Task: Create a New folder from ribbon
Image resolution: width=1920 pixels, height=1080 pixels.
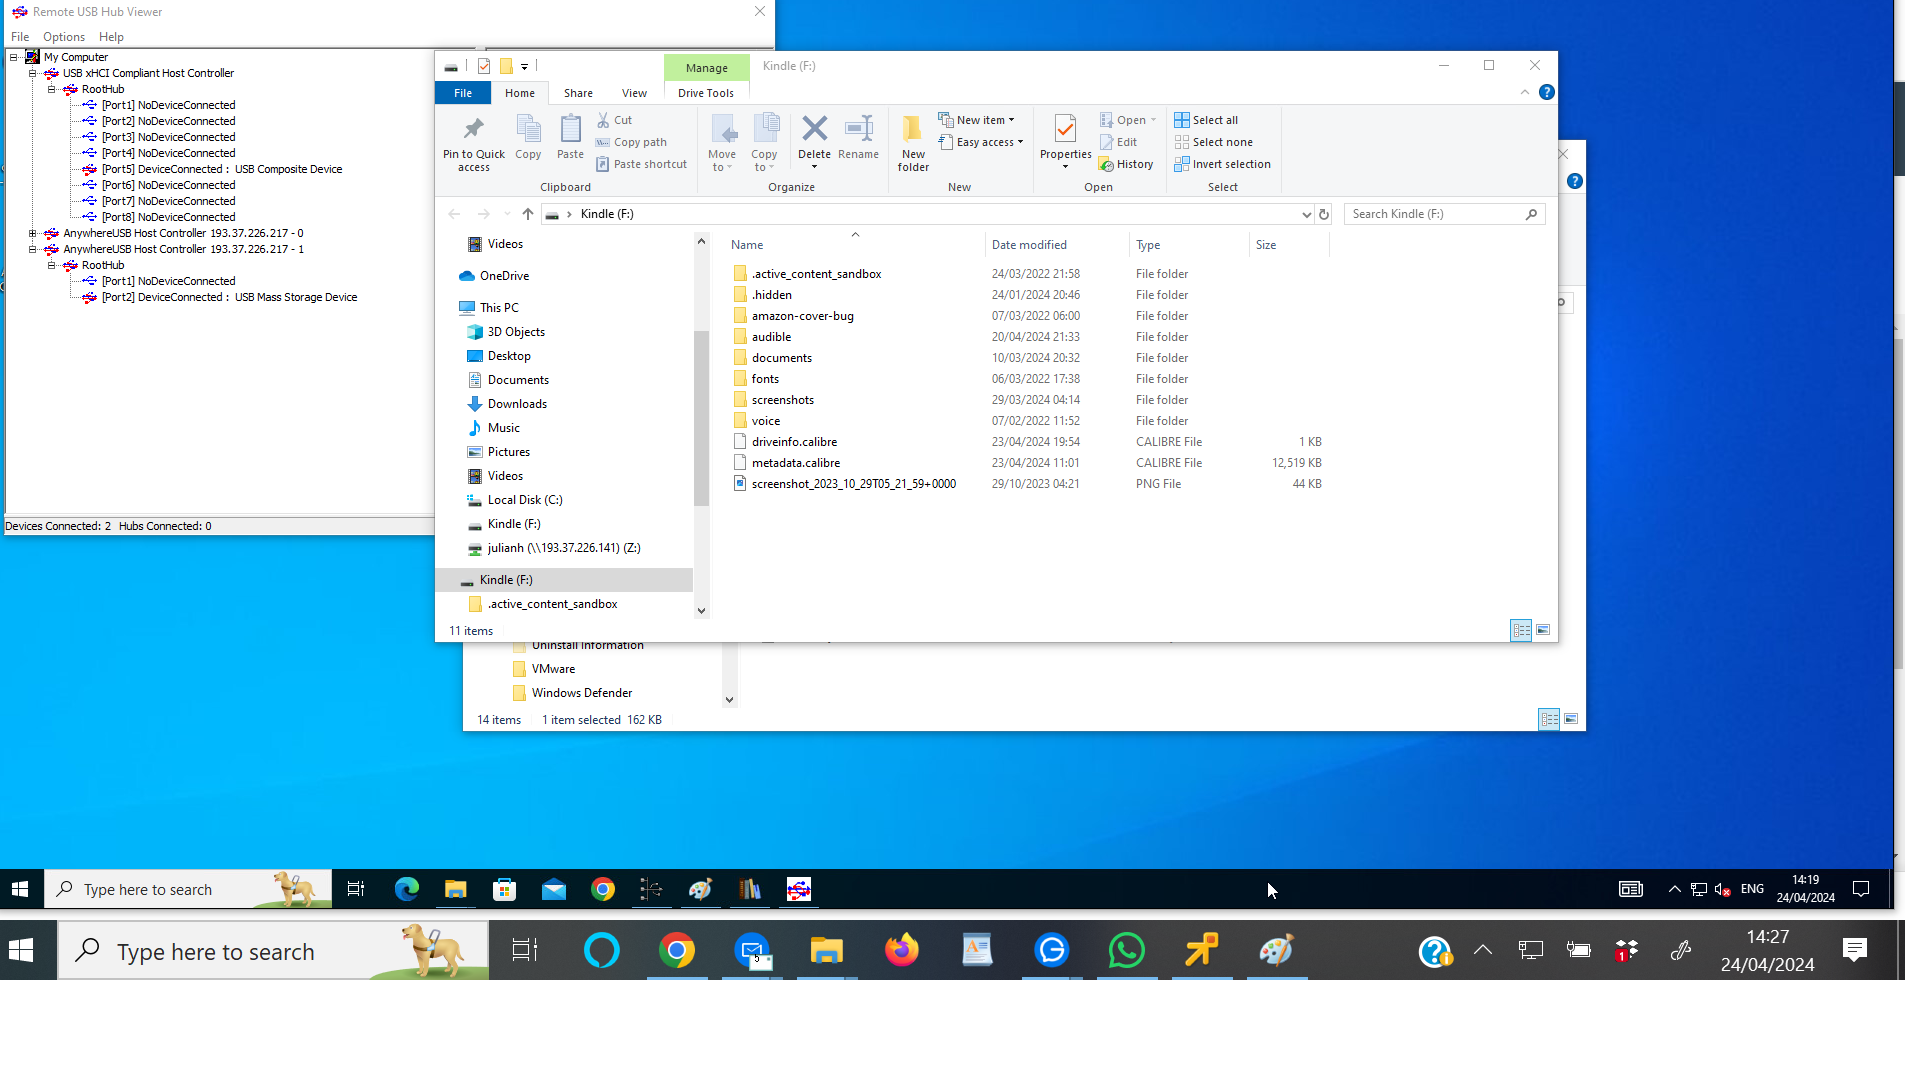Action: 913,143
